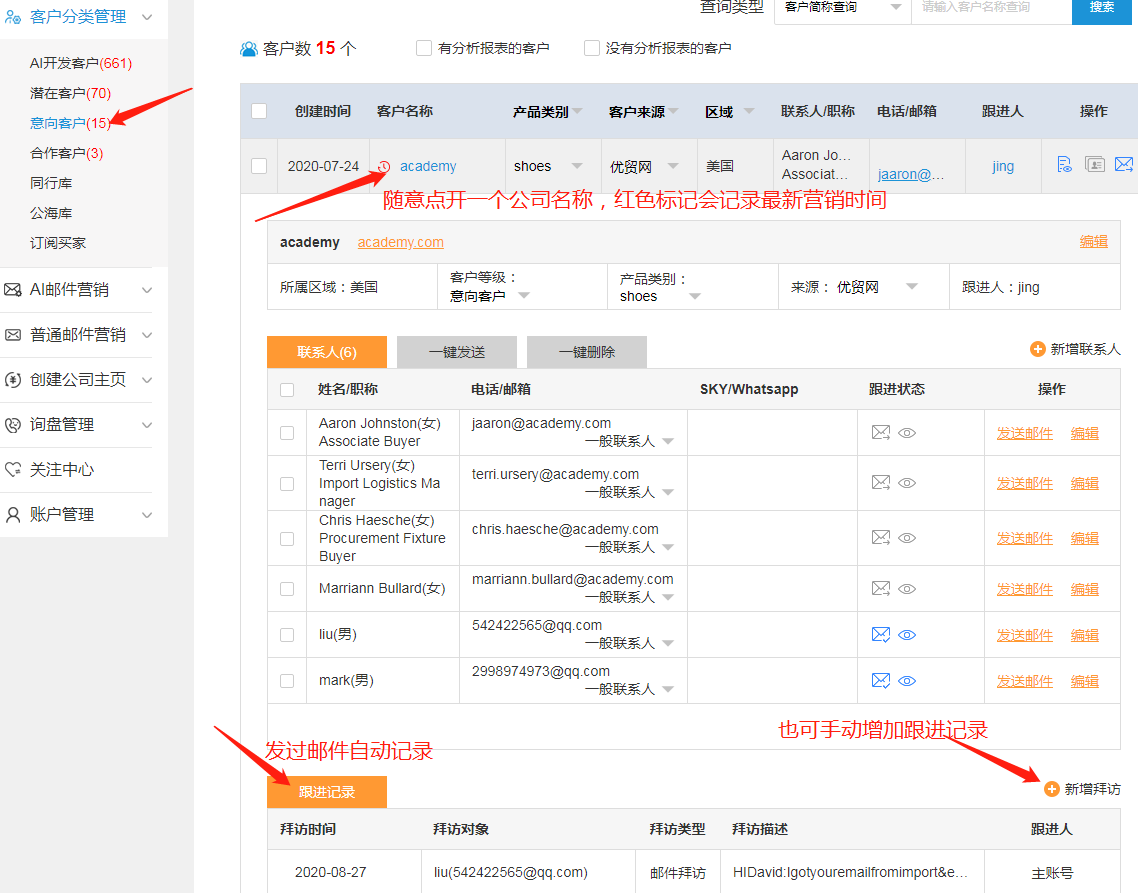Open the 来源 优贸网 dropdown in detail panel
The image size is (1138, 893).
coord(912,287)
